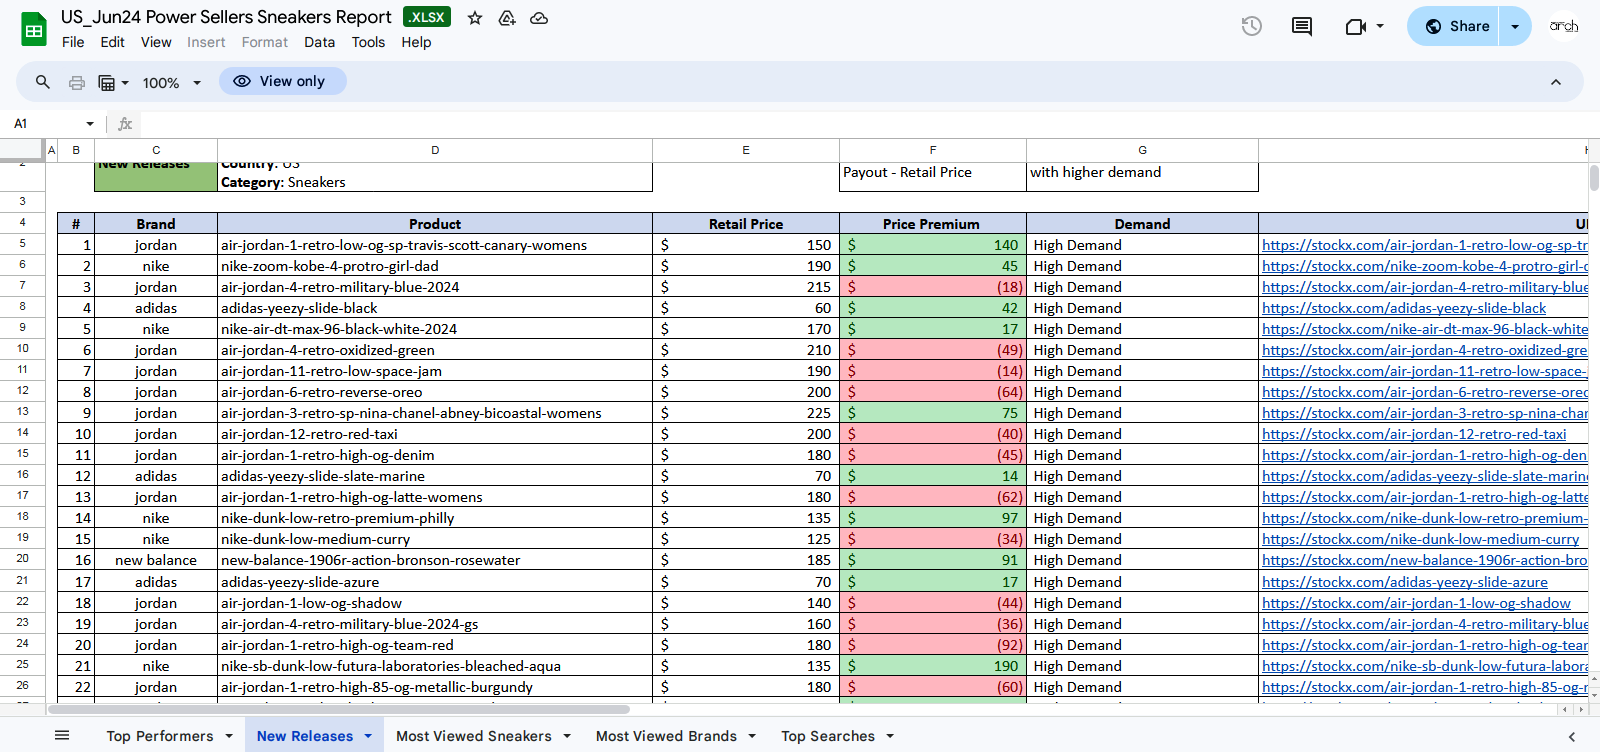The width and height of the screenshot is (1600, 752).
Task: Open the Most Viewed Brands tab arrow
Action: click(x=752, y=736)
